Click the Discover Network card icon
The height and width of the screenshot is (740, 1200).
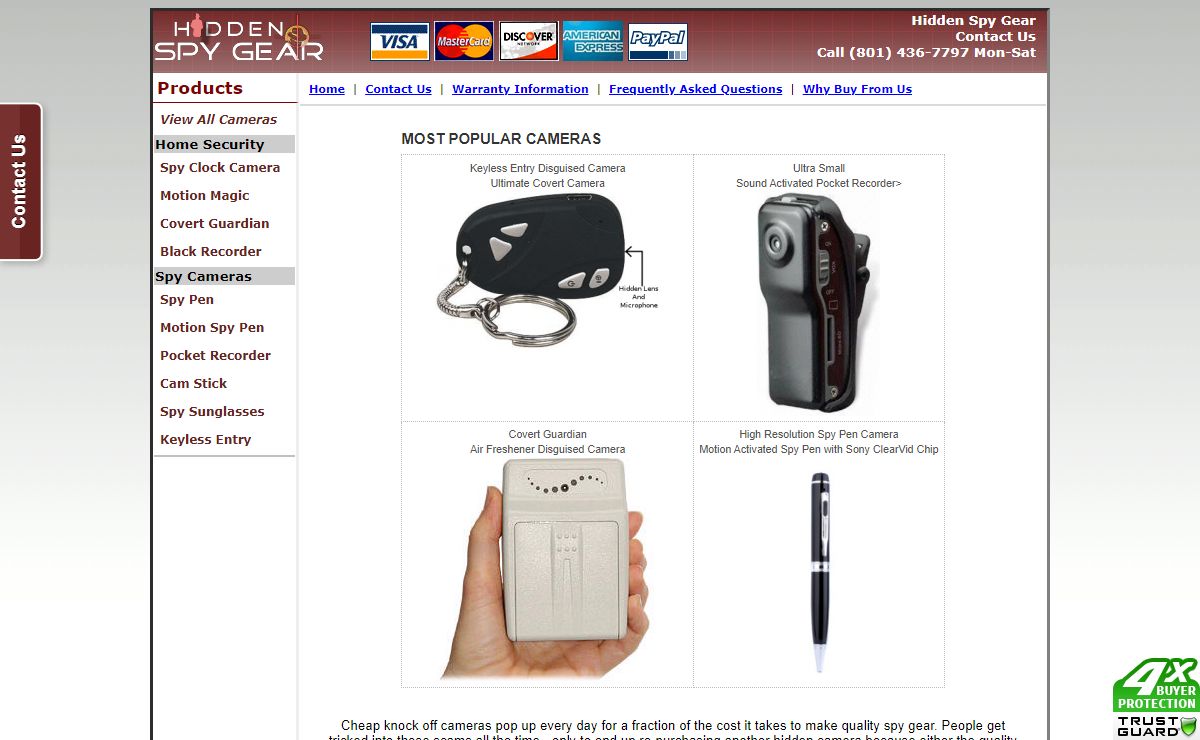[529, 42]
